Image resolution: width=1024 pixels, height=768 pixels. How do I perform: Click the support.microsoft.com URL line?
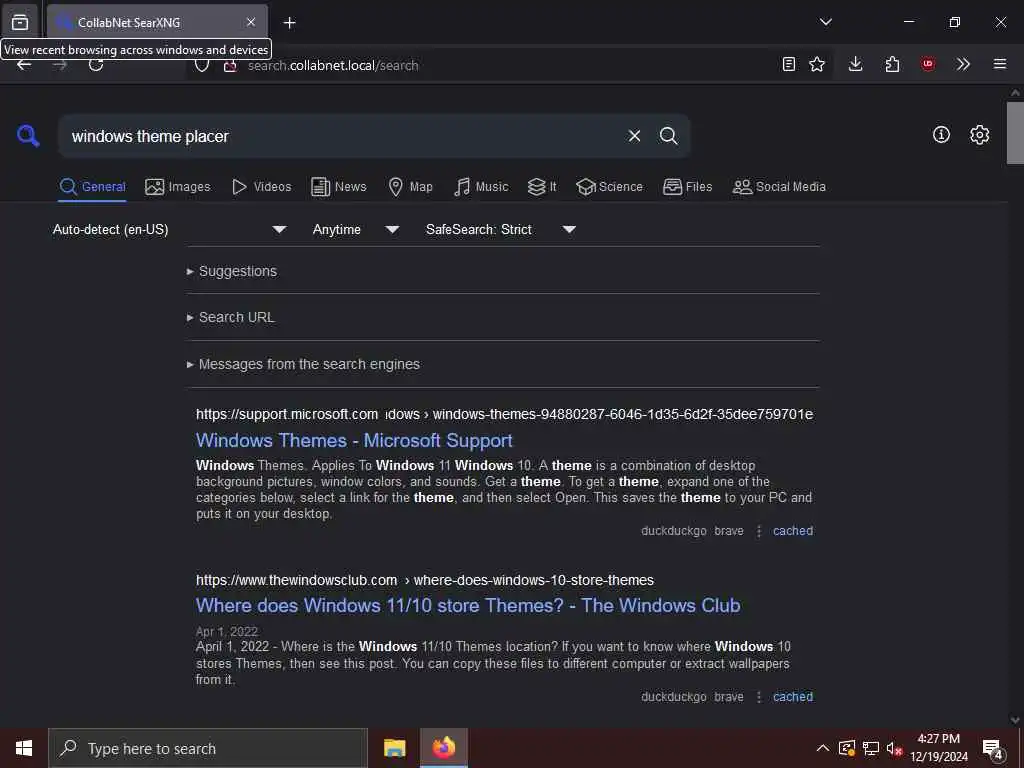click(504, 414)
